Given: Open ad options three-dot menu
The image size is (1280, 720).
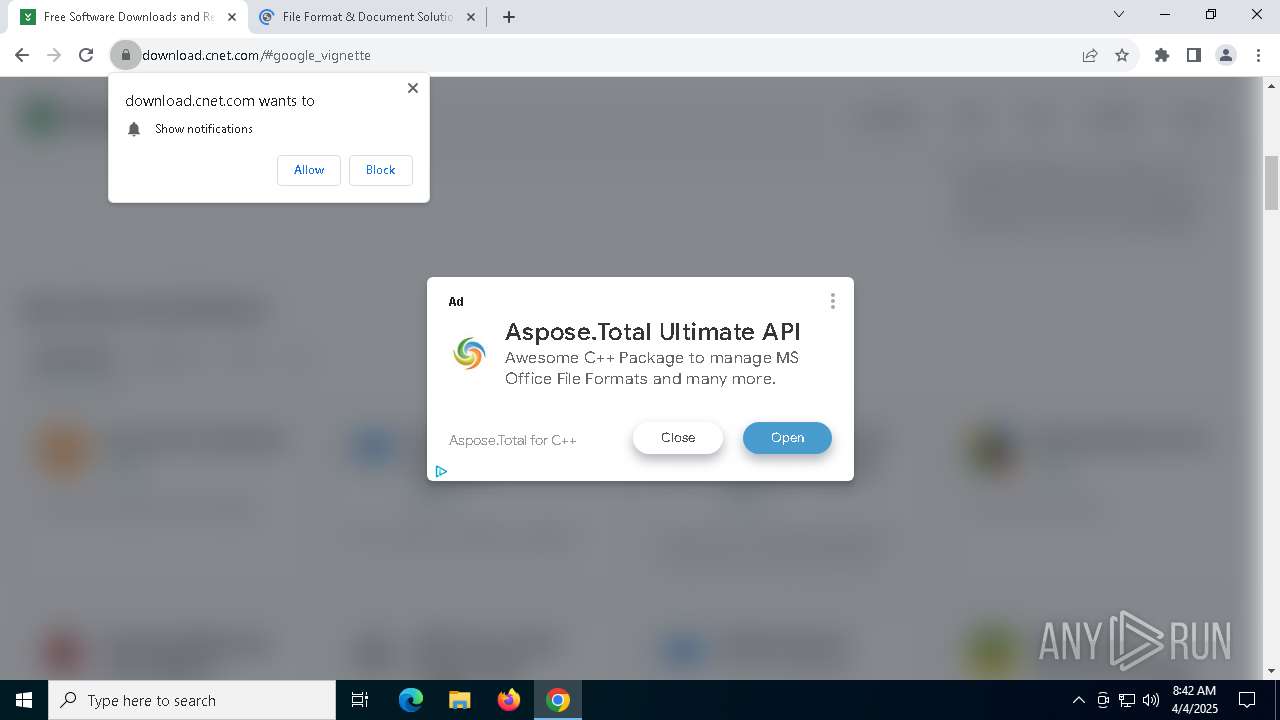Looking at the screenshot, I should 832,301.
